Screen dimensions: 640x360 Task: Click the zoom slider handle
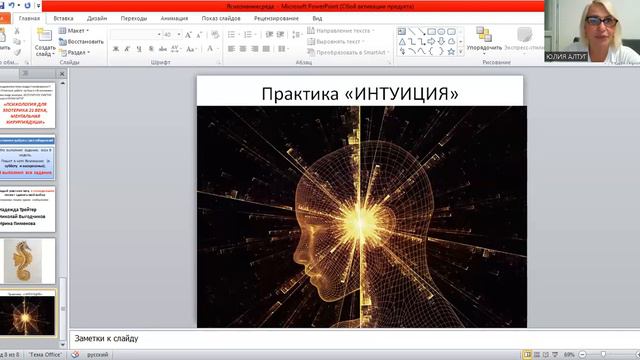[x=603, y=354]
